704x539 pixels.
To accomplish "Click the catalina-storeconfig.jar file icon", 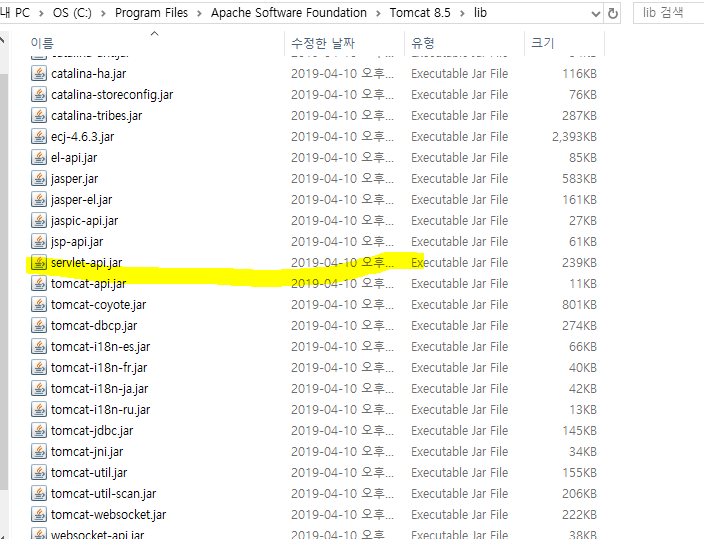I will click(x=39, y=94).
